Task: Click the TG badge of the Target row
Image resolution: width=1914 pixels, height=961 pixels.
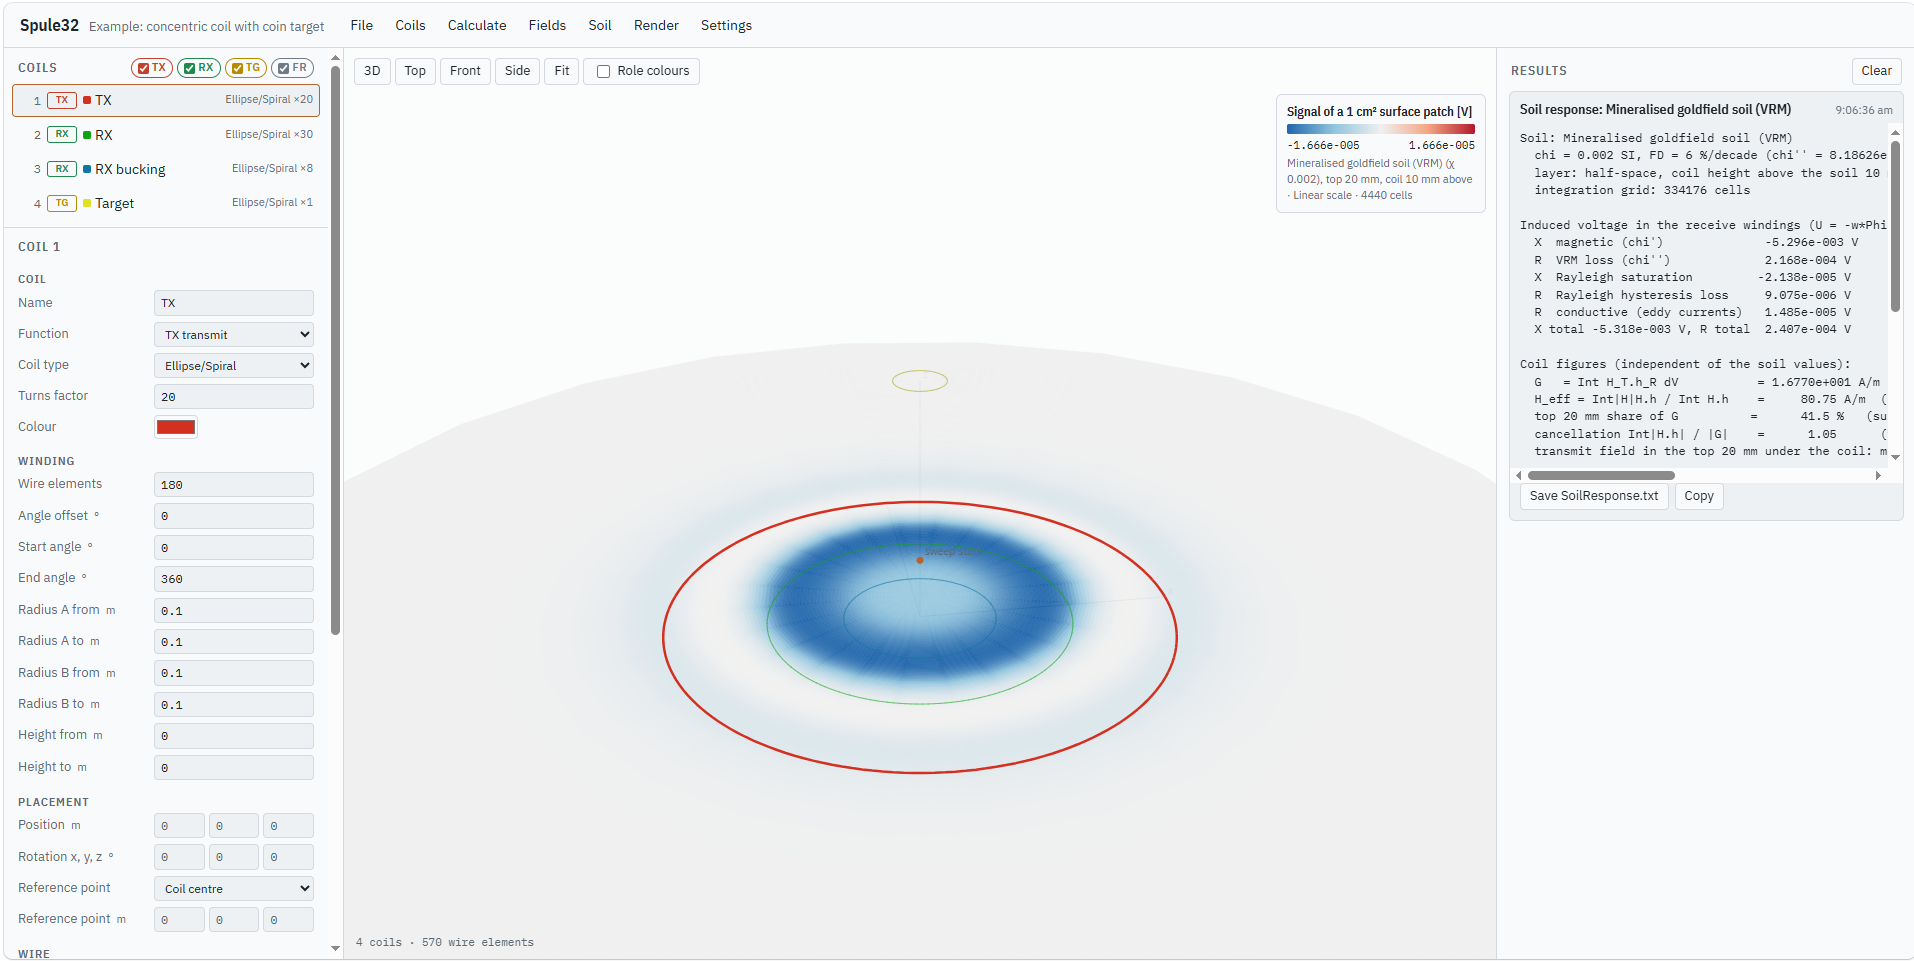Action: 62,203
